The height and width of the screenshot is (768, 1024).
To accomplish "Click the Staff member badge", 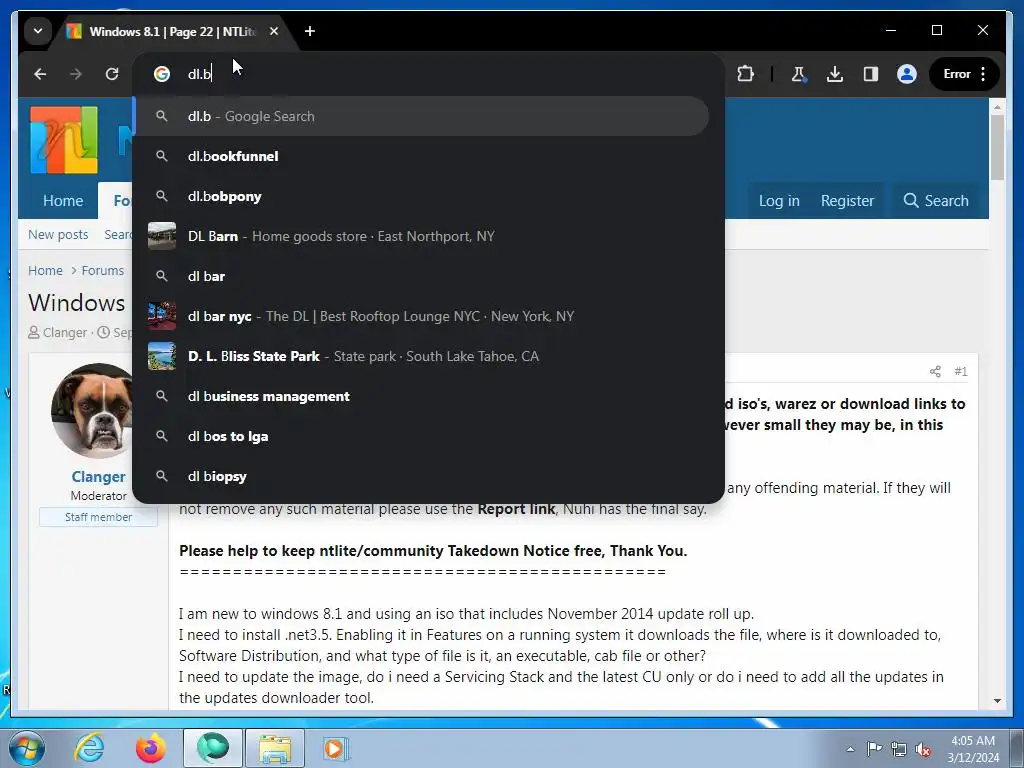I will tap(98, 517).
